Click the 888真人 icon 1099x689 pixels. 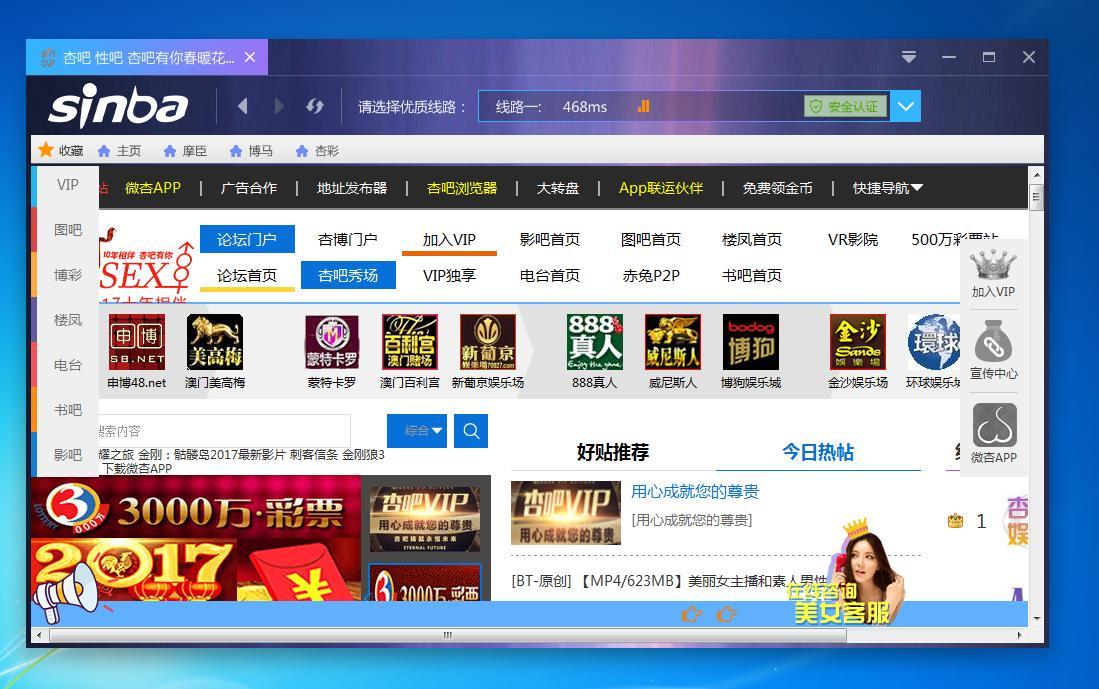tap(594, 342)
